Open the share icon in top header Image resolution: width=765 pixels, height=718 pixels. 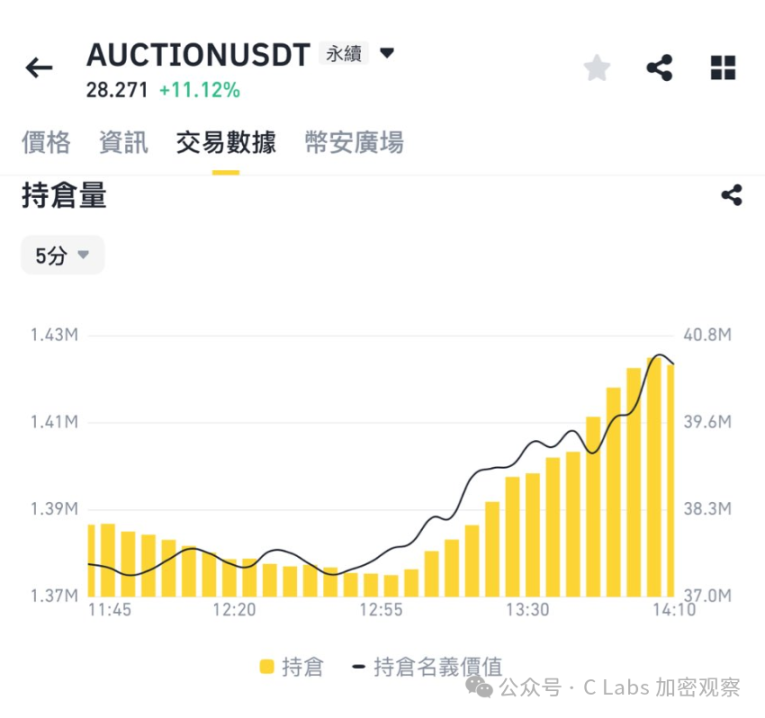click(660, 68)
